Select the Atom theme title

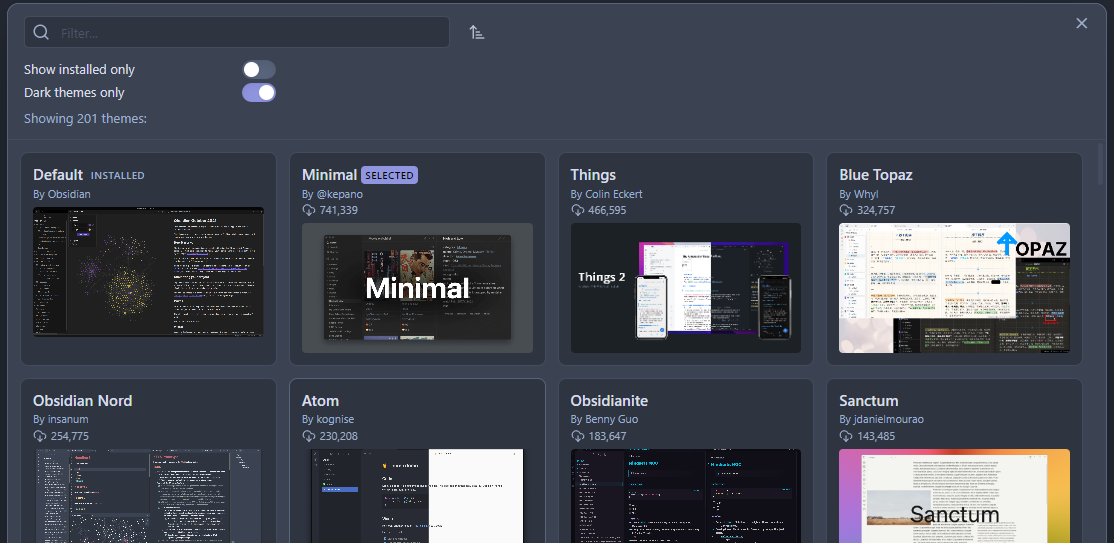coord(320,401)
